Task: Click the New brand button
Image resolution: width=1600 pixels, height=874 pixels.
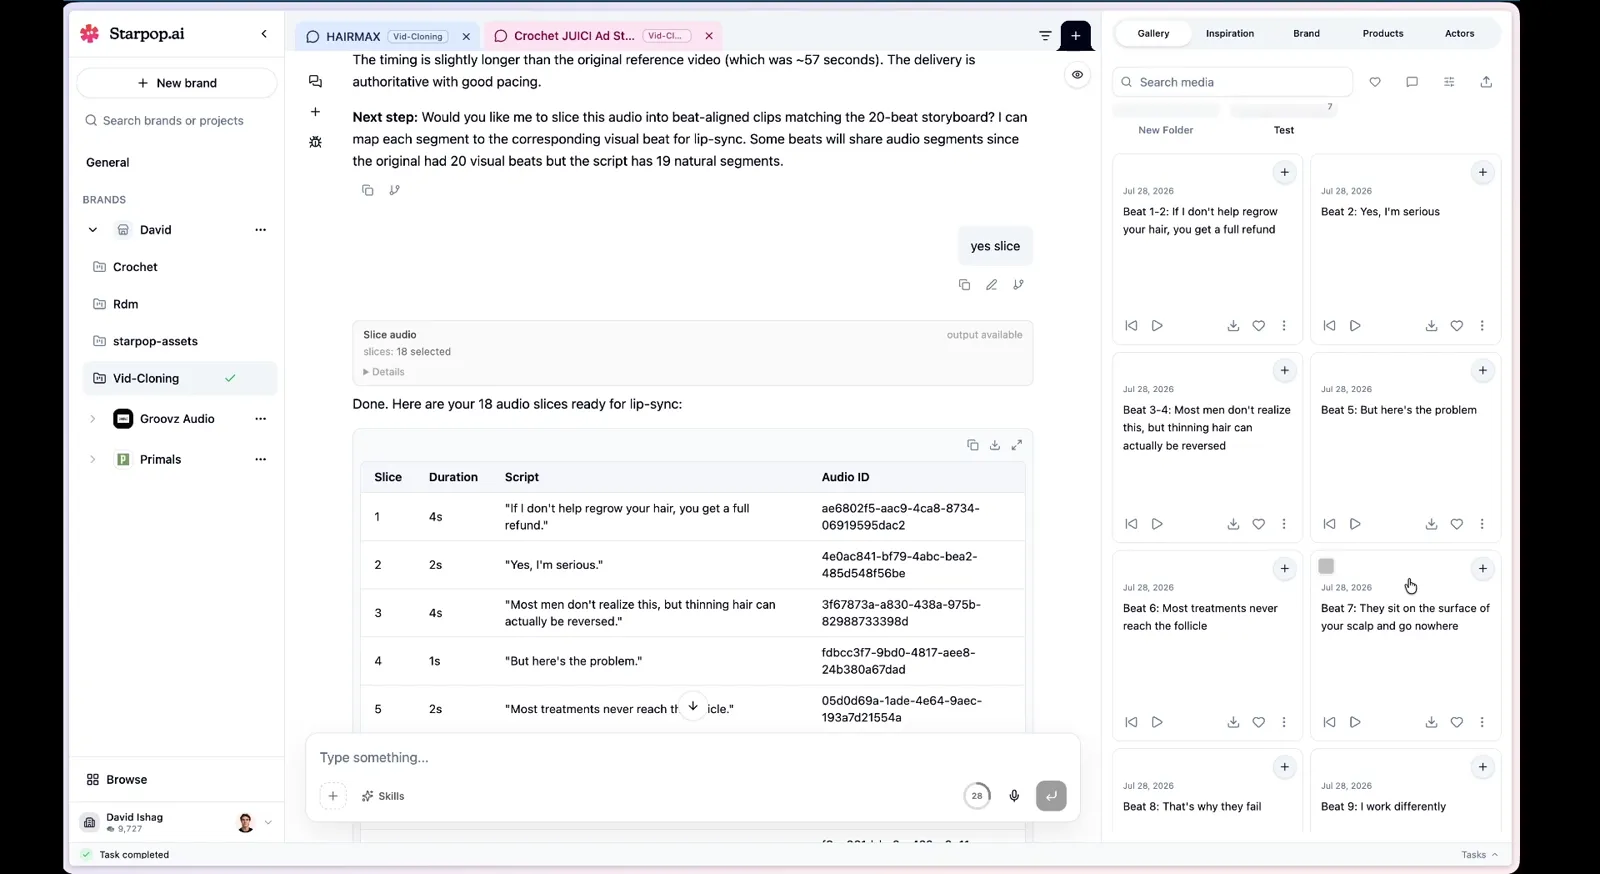Action: point(177,83)
